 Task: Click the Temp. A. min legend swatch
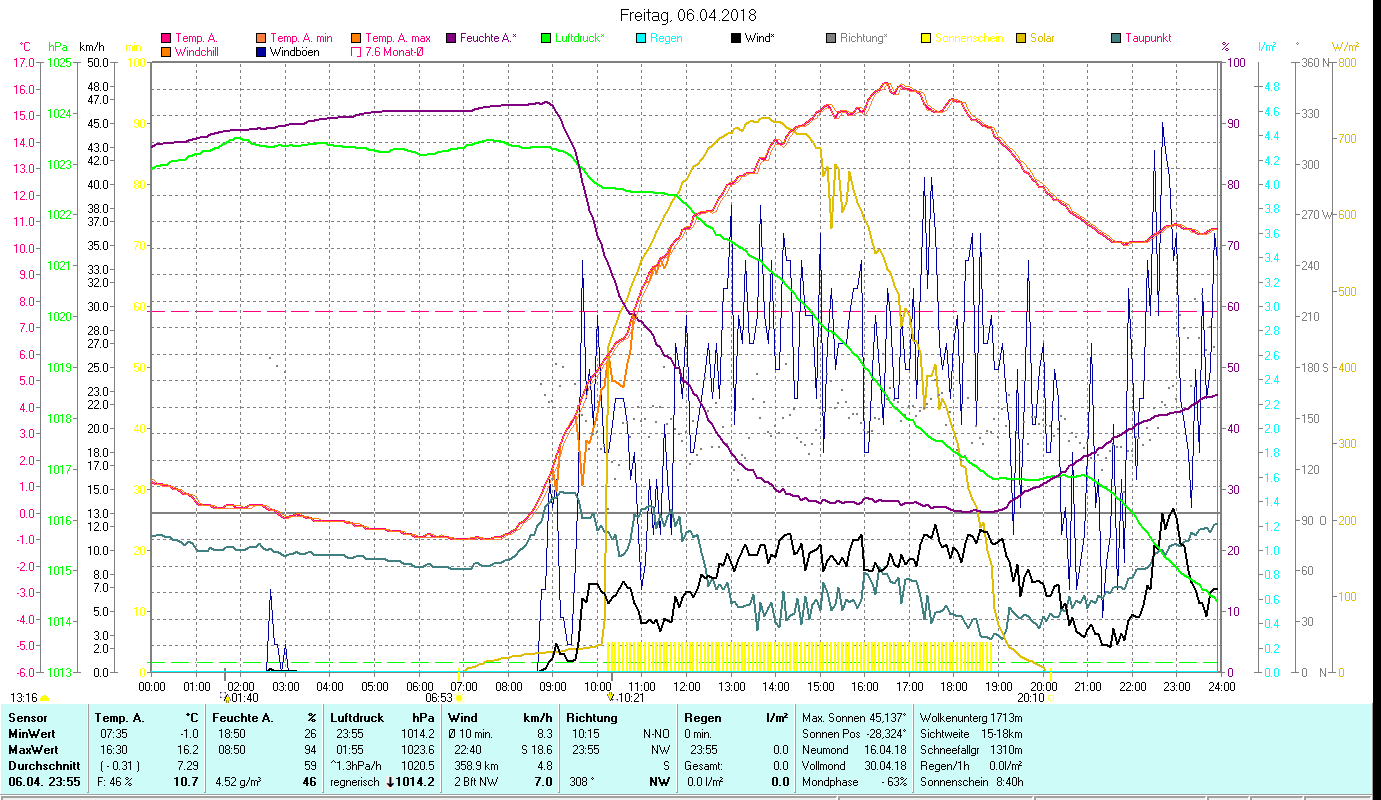tap(262, 38)
